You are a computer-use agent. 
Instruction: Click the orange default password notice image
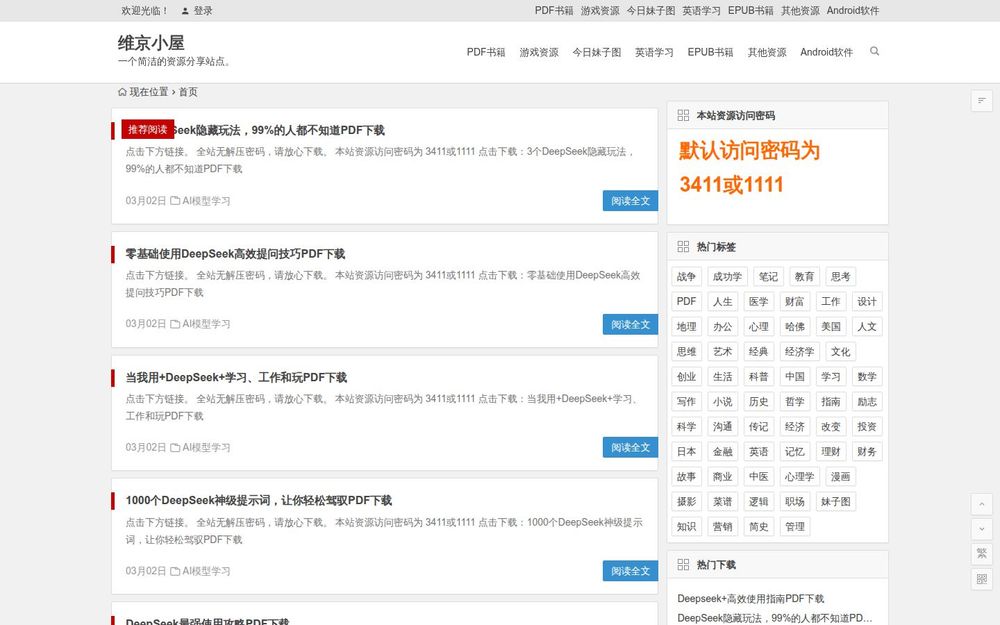(x=749, y=168)
